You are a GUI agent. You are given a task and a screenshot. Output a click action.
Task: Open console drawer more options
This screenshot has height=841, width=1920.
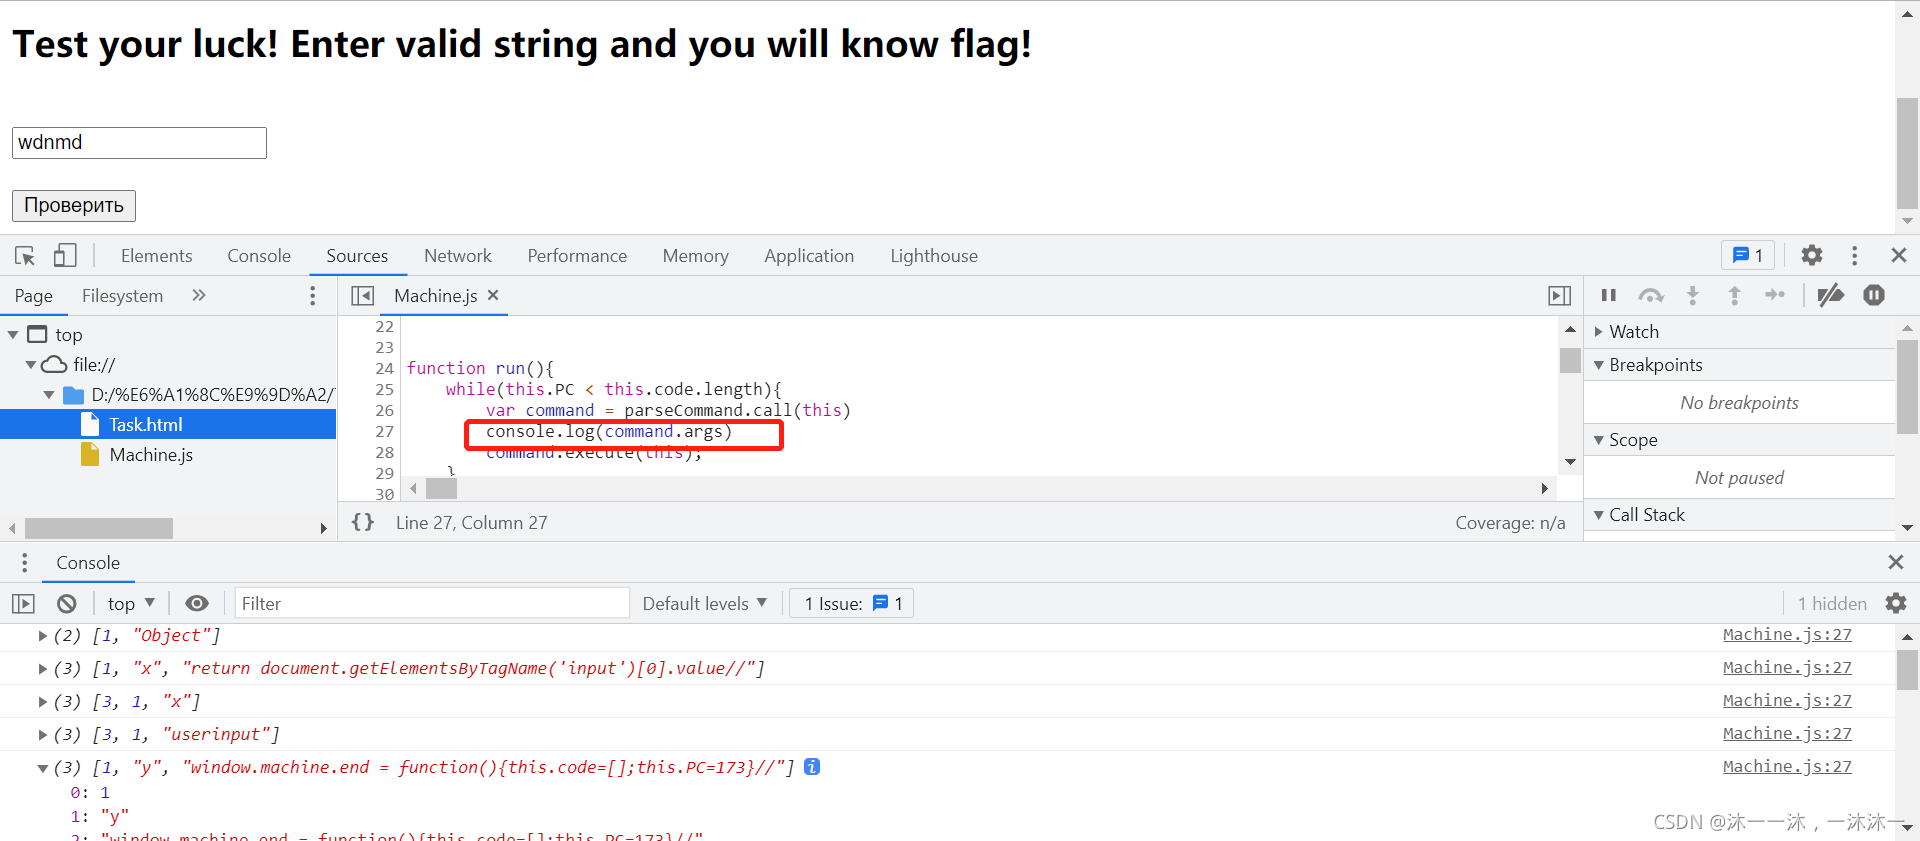click(x=24, y=562)
